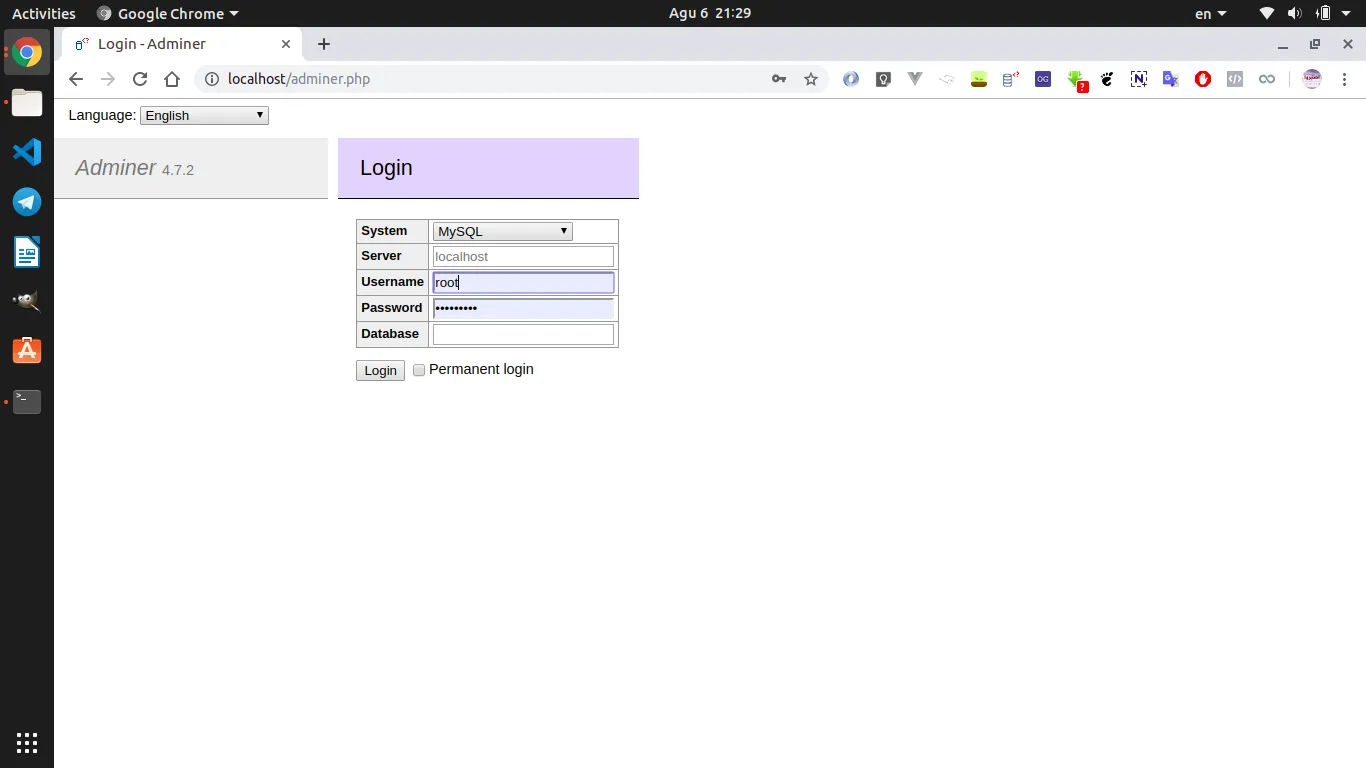The image size is (1366, 768).
Task: Click the green sprout extension icon
Action: 979,79
